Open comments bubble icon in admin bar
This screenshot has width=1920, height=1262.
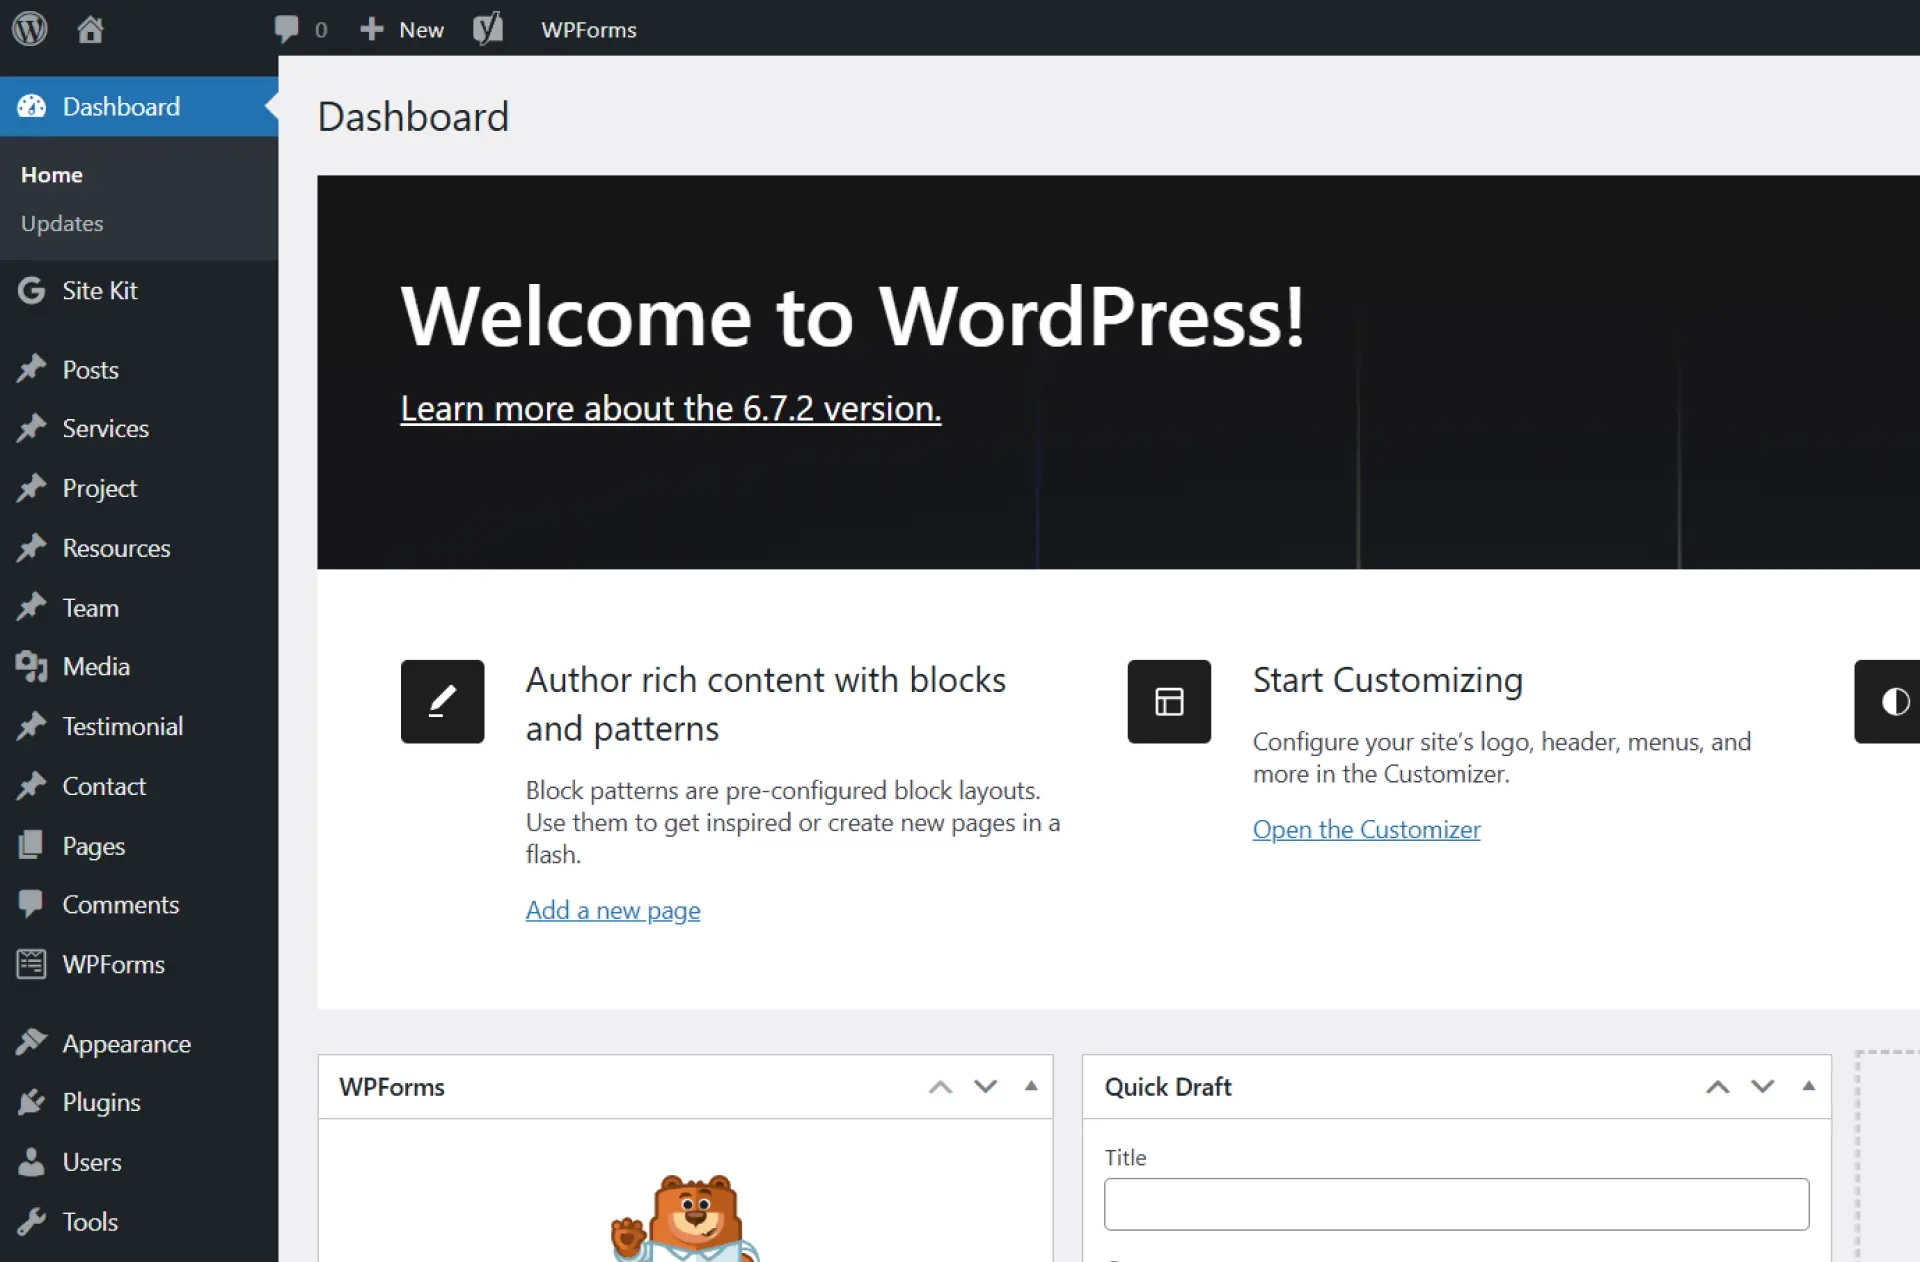pos(287,29)
